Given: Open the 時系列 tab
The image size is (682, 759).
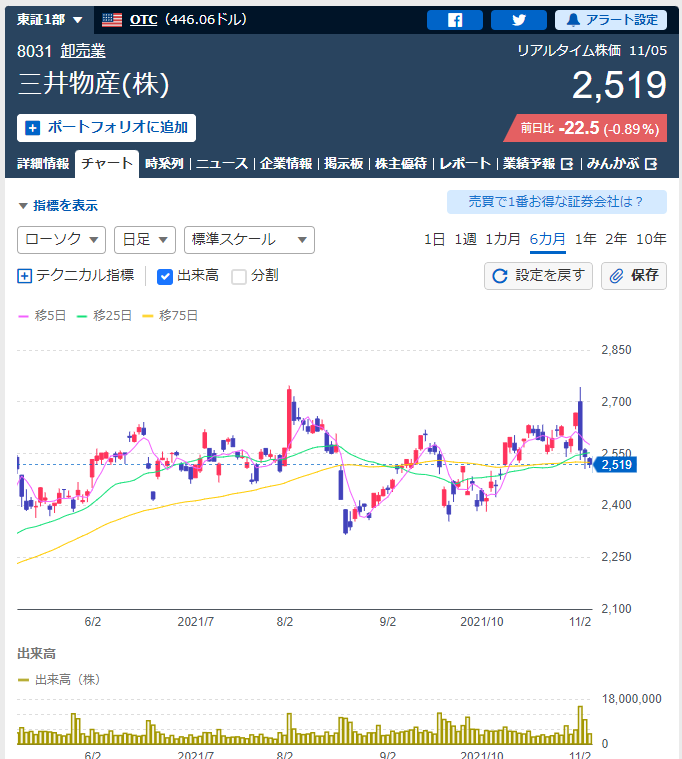Looking at the screenshot, I should pos(165,164).
